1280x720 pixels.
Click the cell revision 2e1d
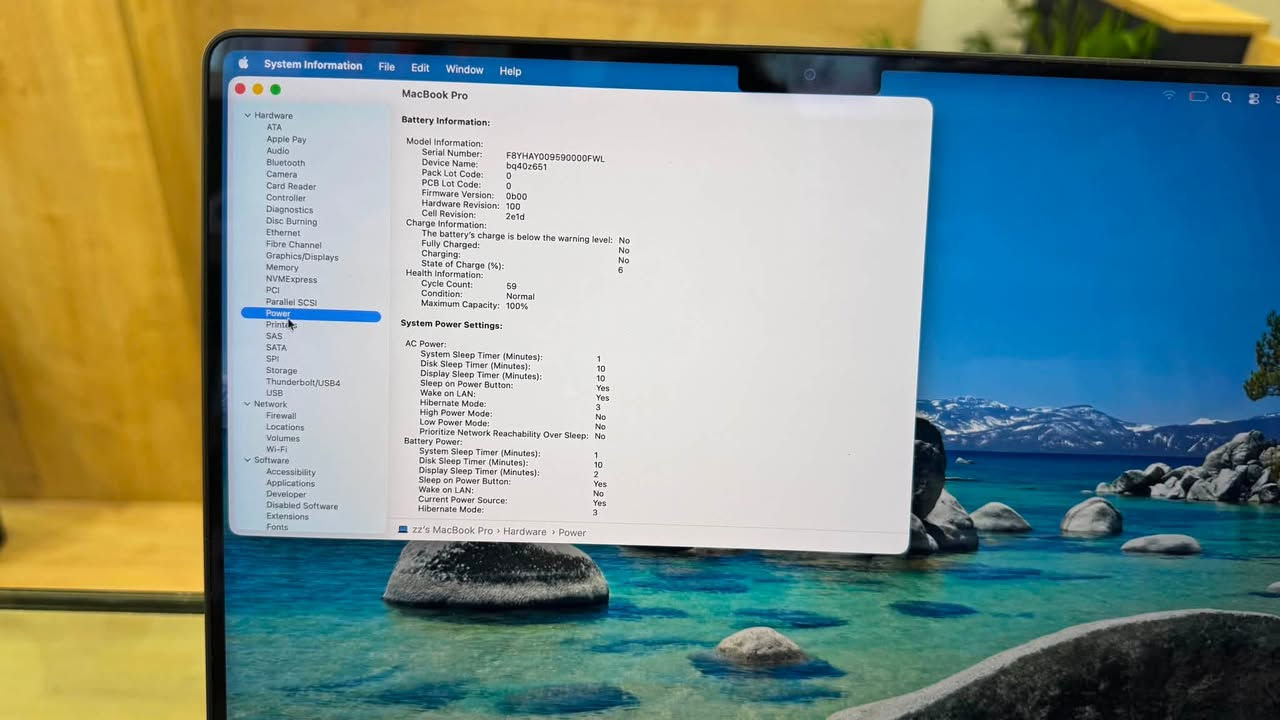pyautogui.click(x=515, y=216)
